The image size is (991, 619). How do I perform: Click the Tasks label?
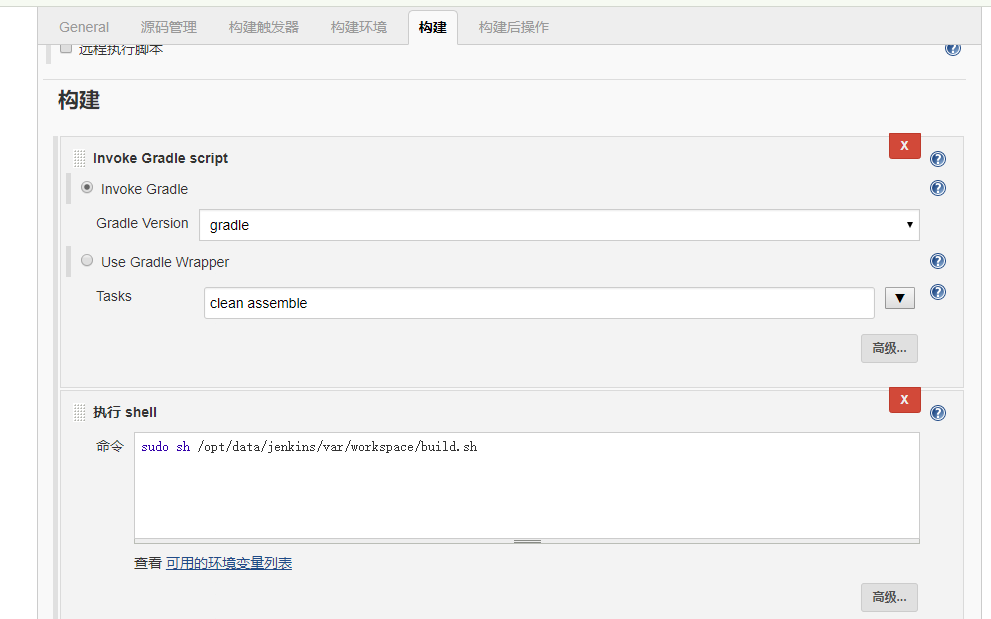coord(114,296)
